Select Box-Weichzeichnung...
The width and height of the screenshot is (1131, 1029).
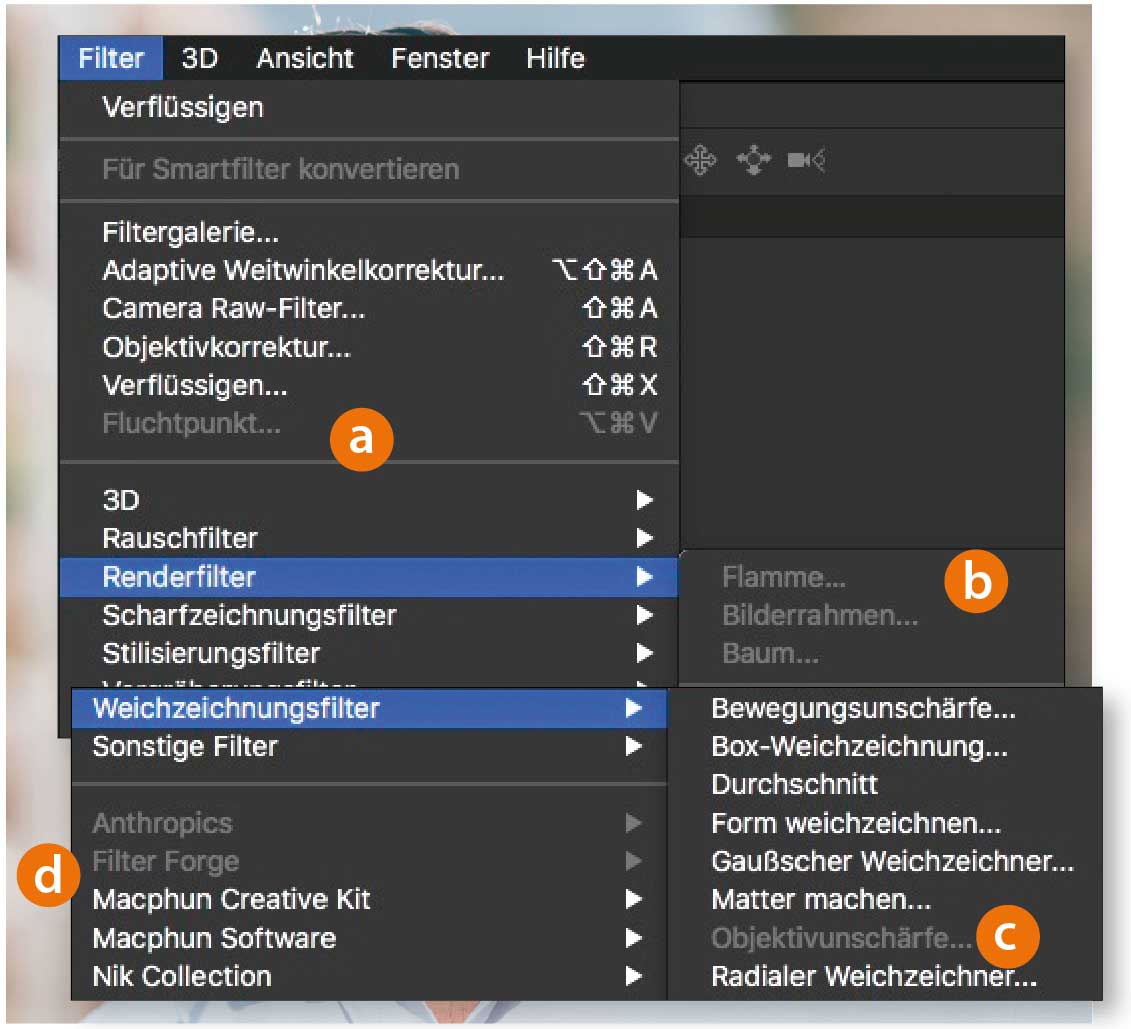[885, 746]
